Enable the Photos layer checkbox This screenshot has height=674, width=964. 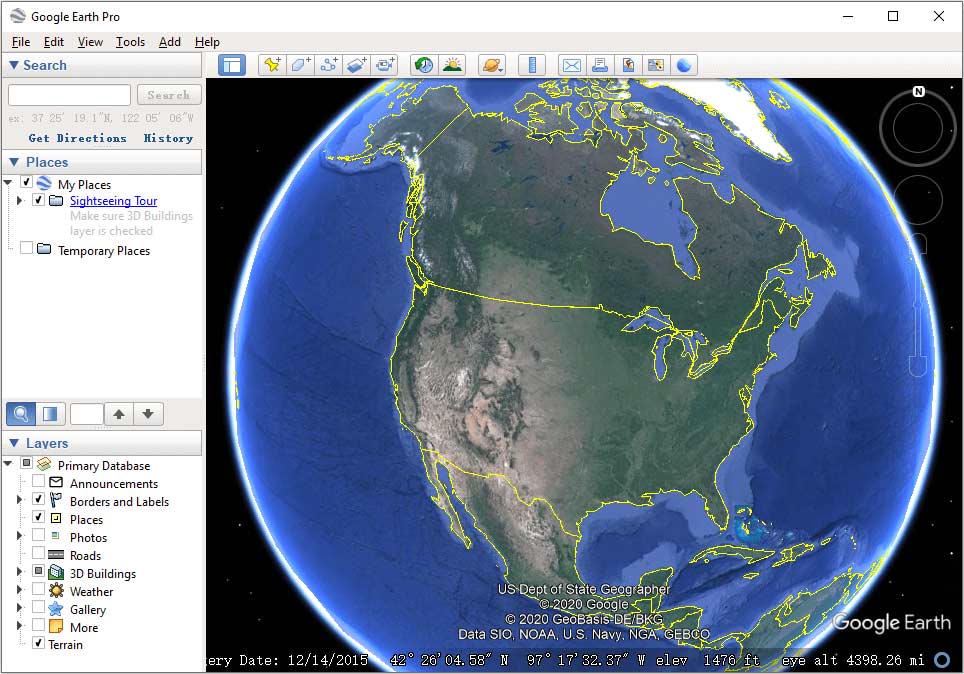pyautogui.click(x=38, y=534)
